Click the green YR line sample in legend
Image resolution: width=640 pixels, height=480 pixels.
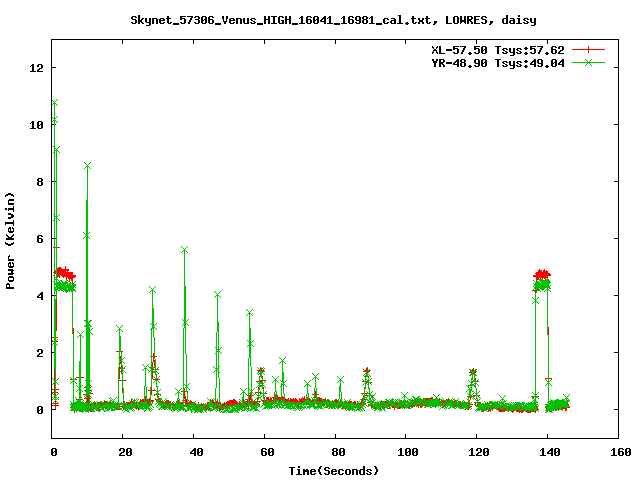588,62
